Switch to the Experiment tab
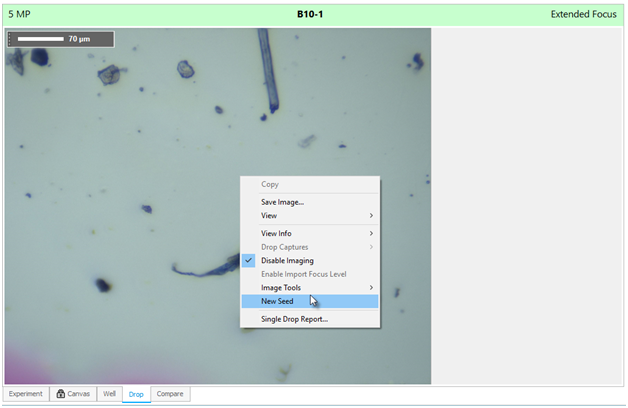The width and height of the screenshot is (628, 408). pos(26,394)
